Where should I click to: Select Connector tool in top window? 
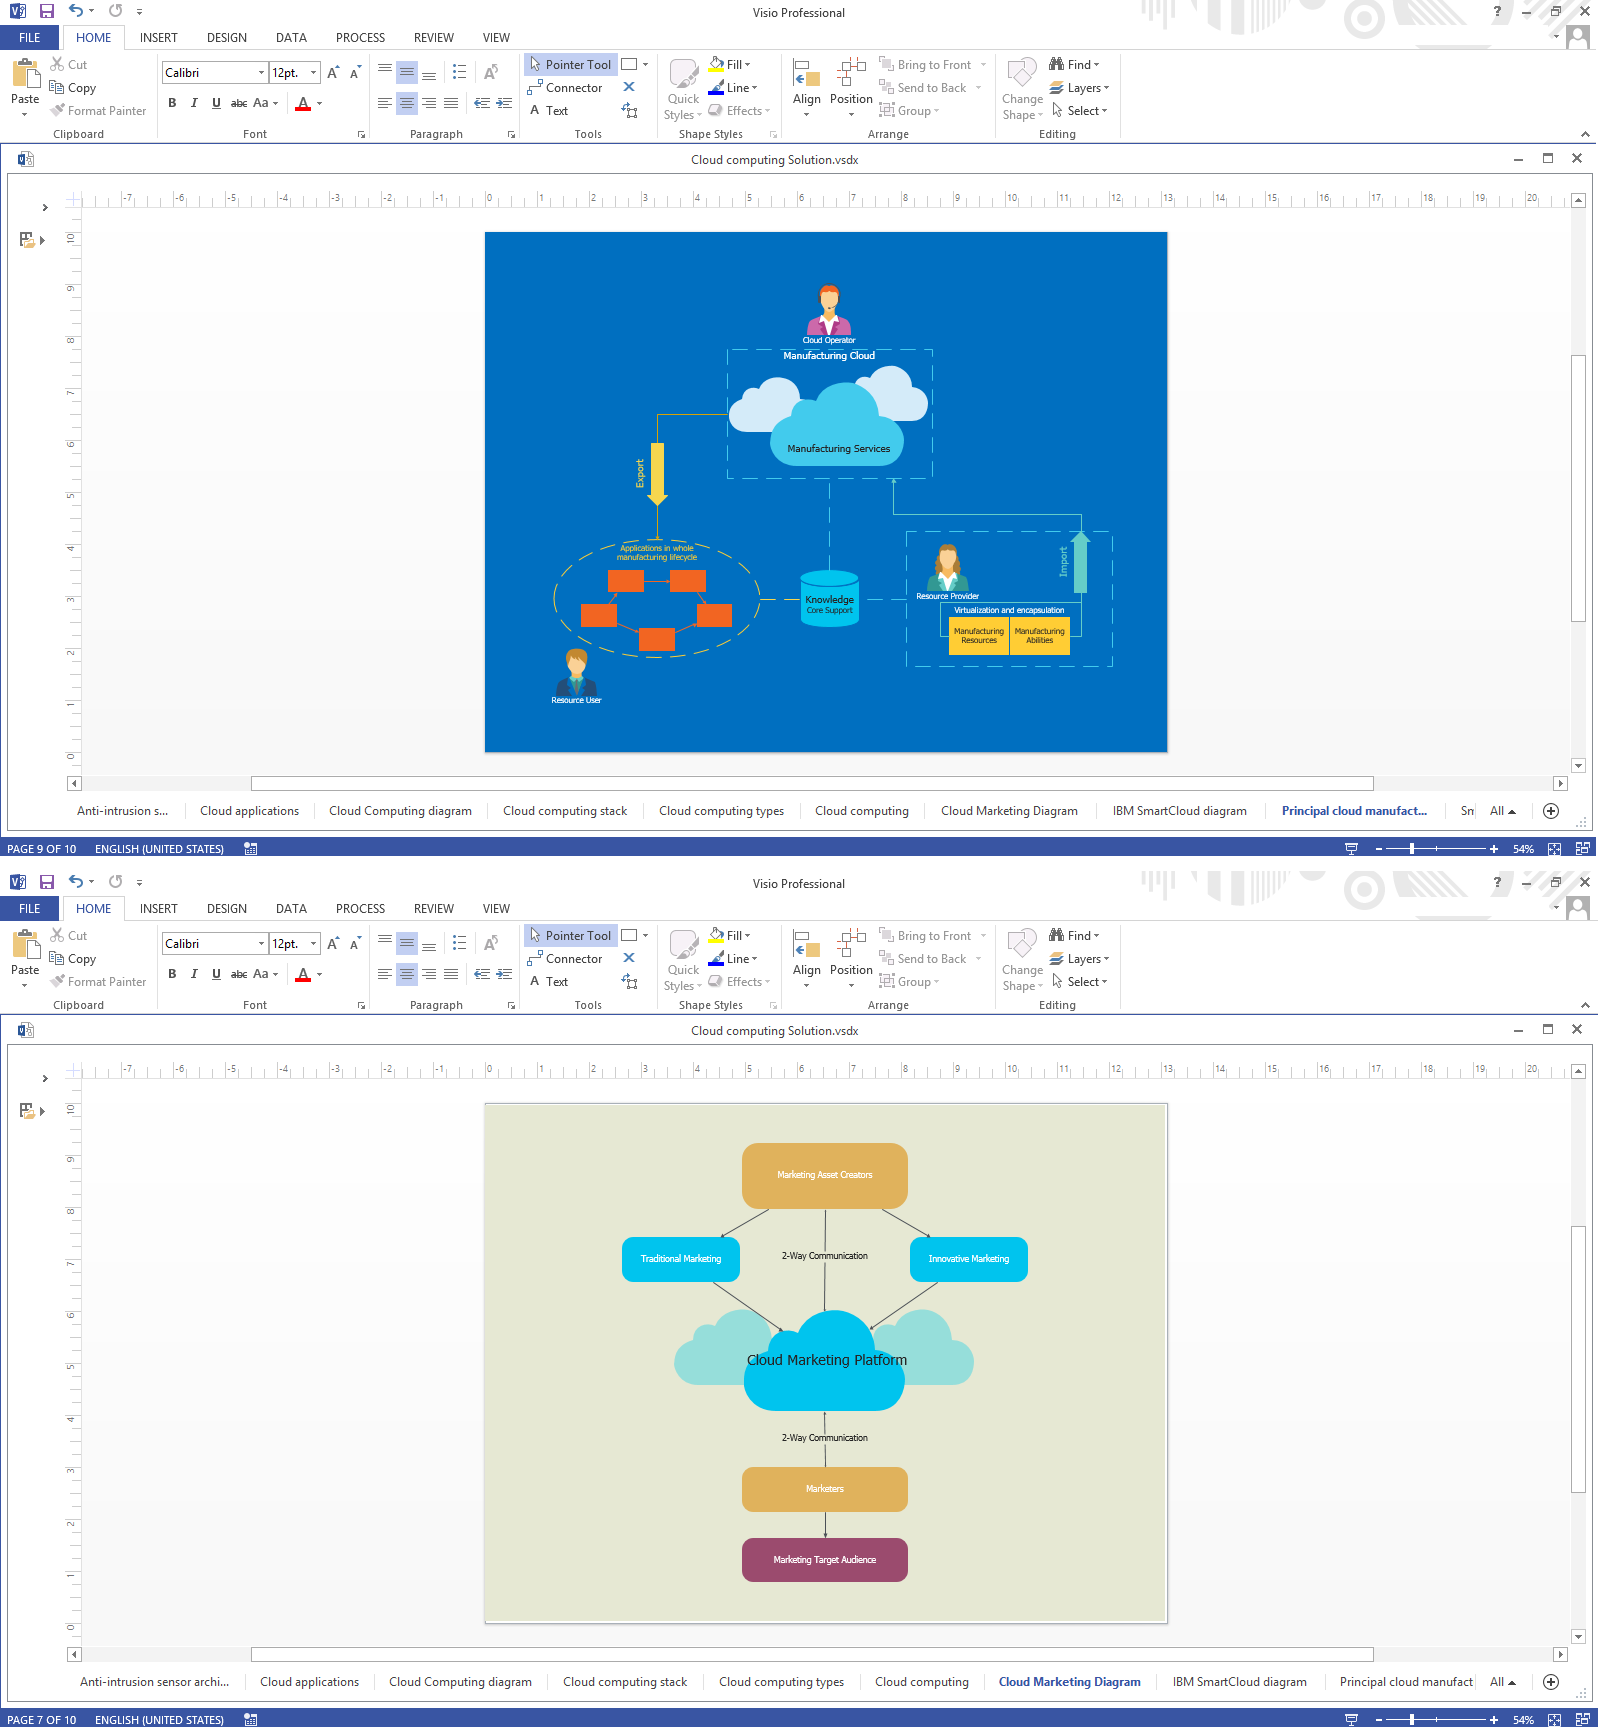point(566,88)
